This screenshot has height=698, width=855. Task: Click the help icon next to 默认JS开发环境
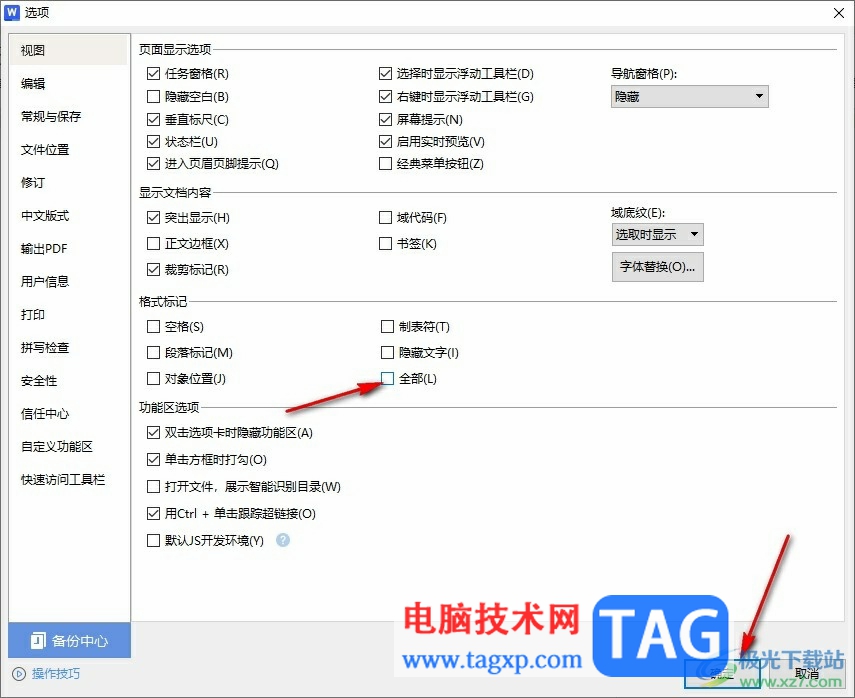283,540
